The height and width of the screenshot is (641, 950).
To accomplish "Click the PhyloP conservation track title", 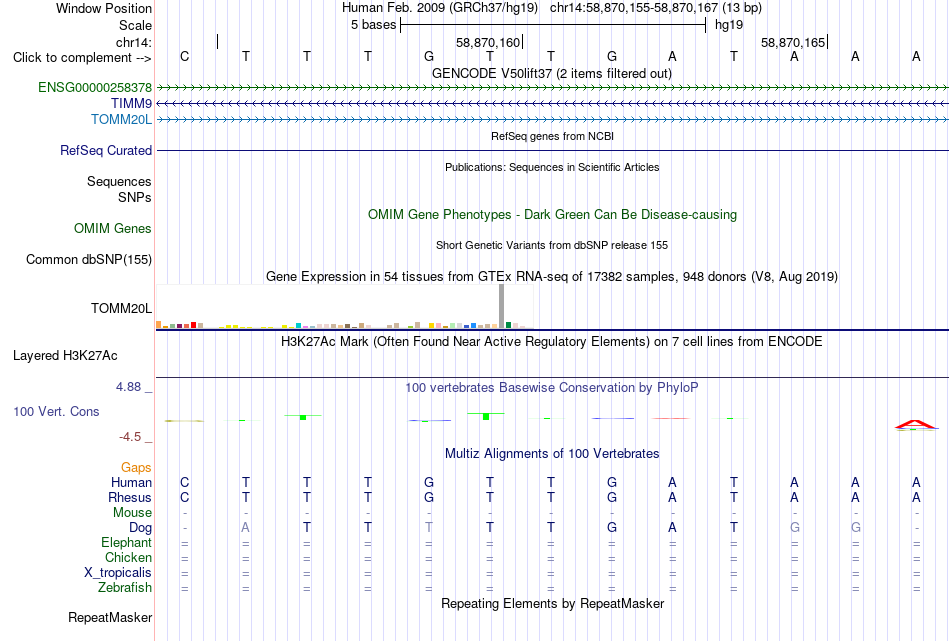I will coord(552,388).
